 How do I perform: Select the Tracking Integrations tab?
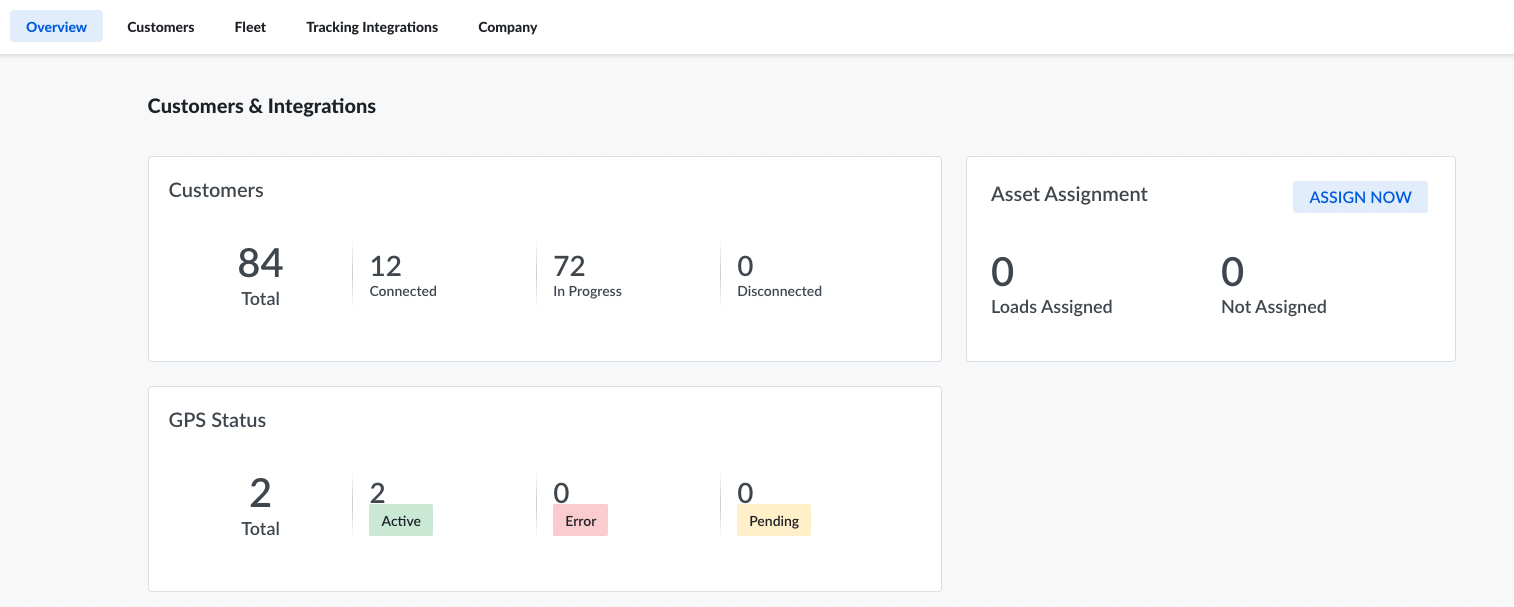coord(371,27)
